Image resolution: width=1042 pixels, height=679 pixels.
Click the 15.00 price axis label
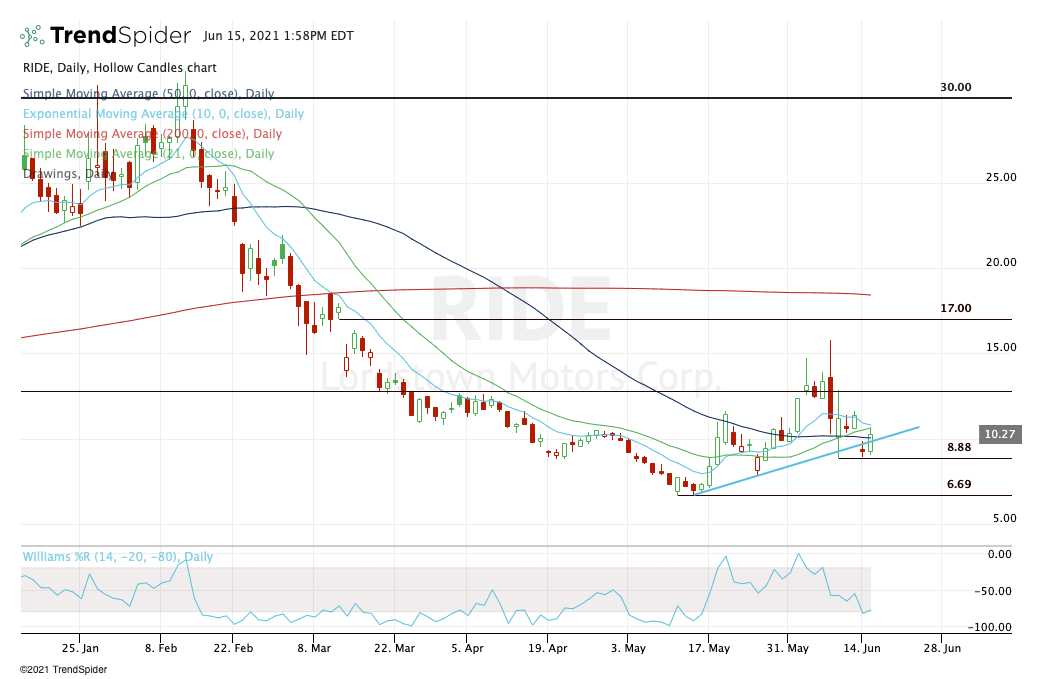(x=1001, y=347)
